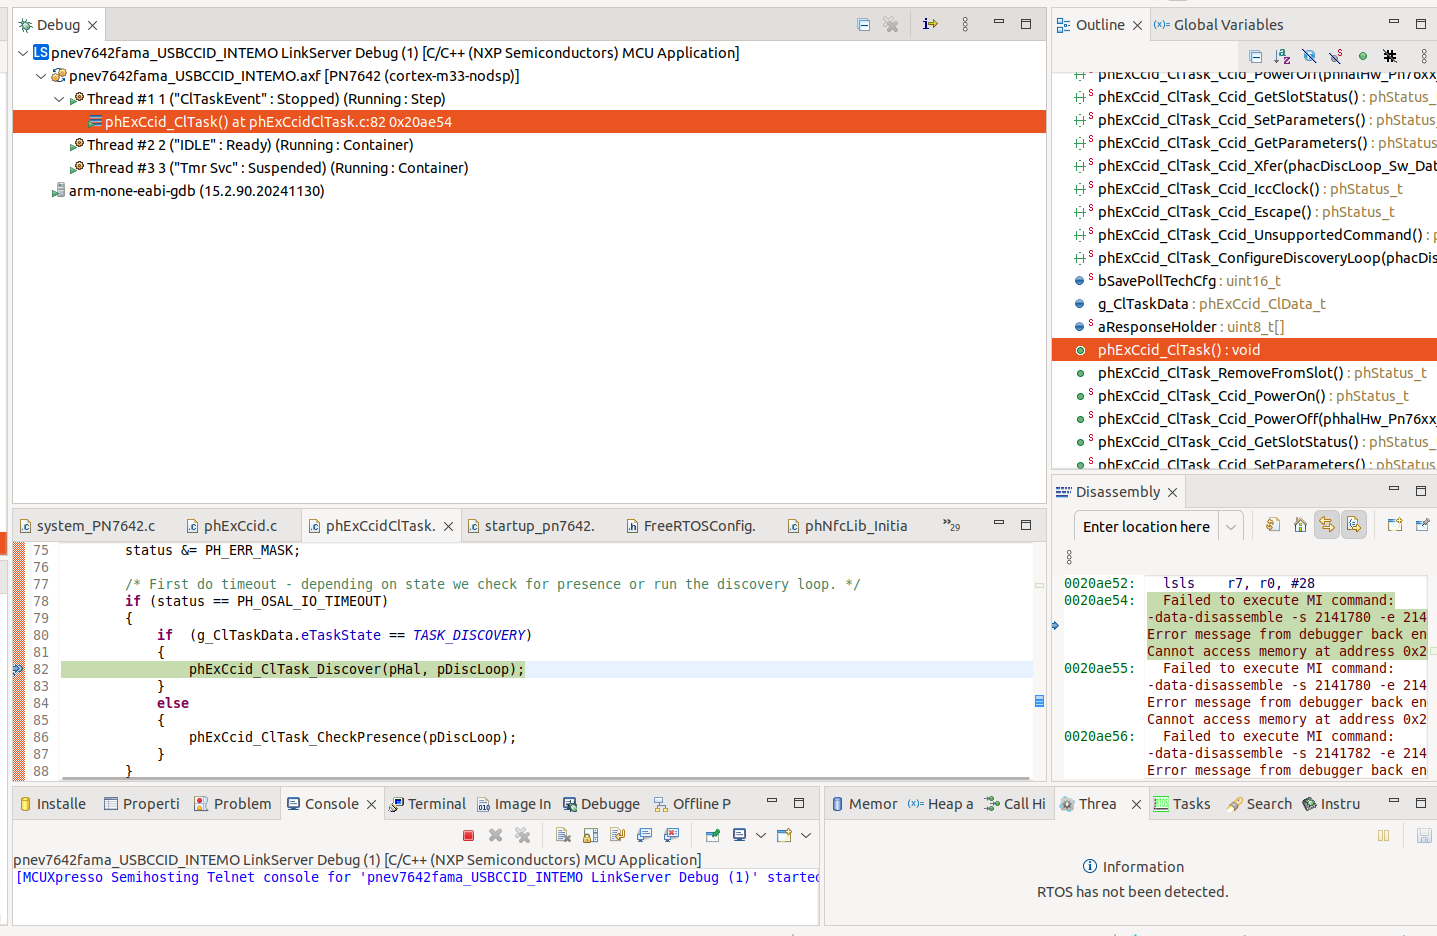The height and width of the screenshot is (936, 1437).
Task: Sort Outline alphabetically (a-z icon)
Action: click(1283, 56)
